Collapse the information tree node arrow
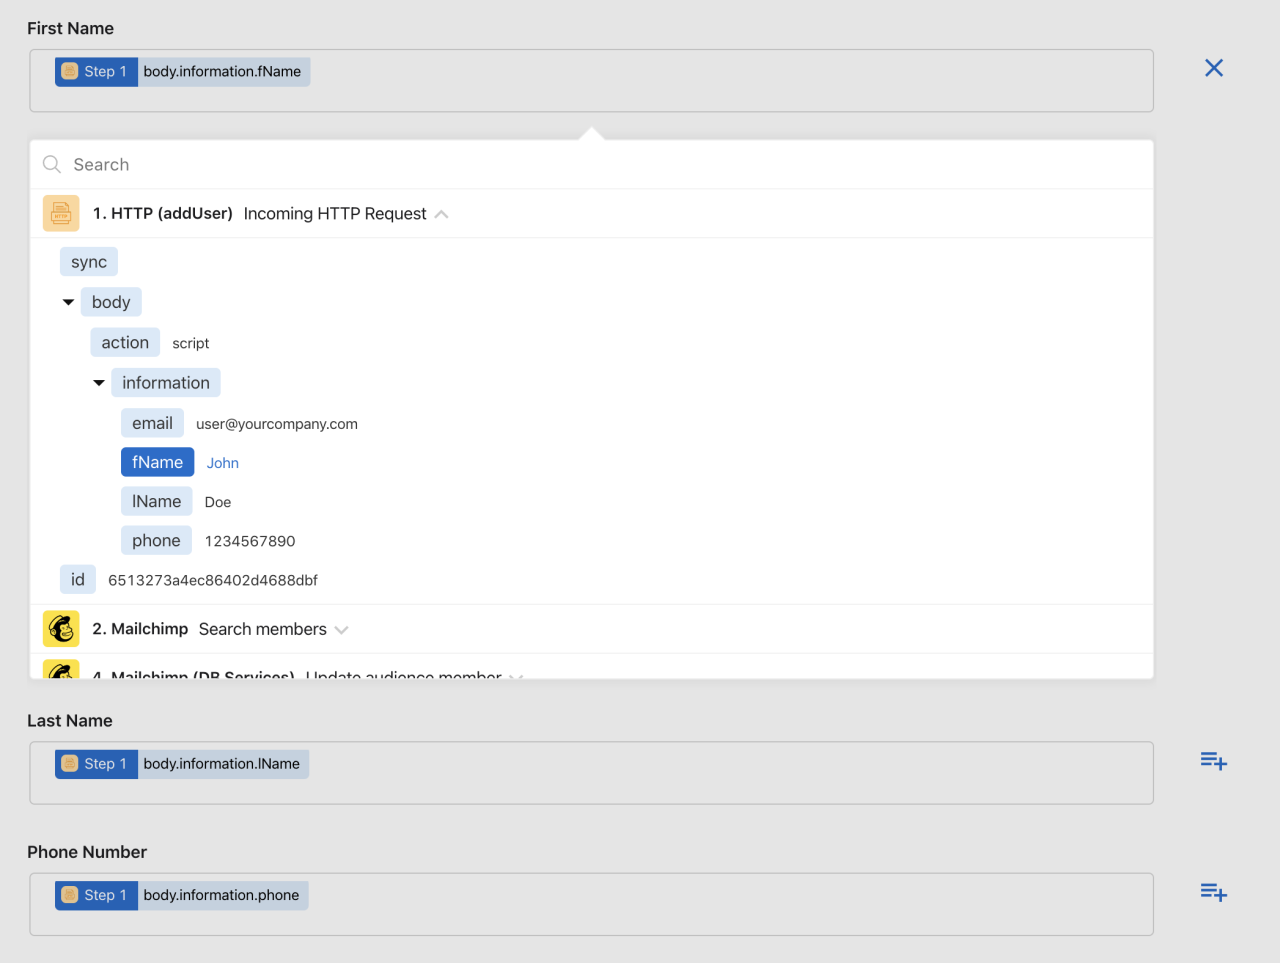Viewport: 1280px width, 963px height. coord(99,383)
